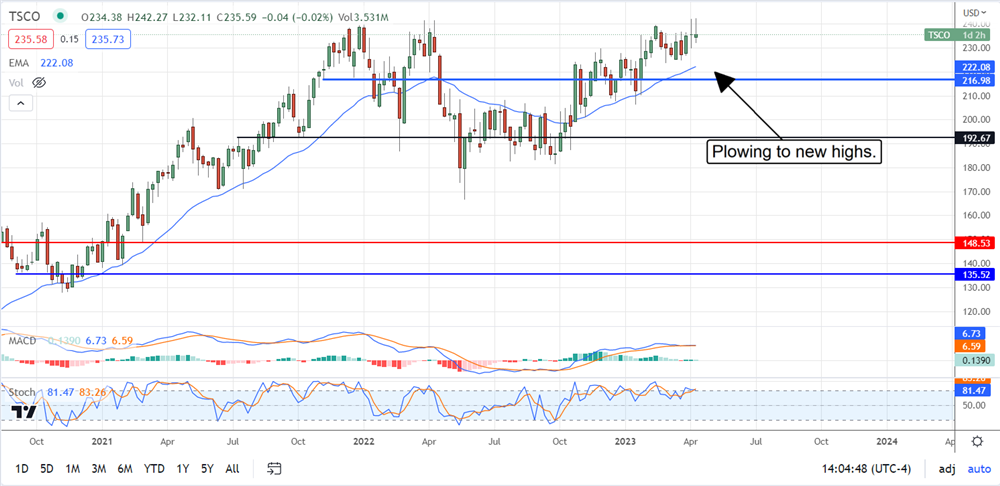Select the black horizontal line at 192.67
Image resolution: width=1000 pixels, height=486 pixels.
(596, 138)
